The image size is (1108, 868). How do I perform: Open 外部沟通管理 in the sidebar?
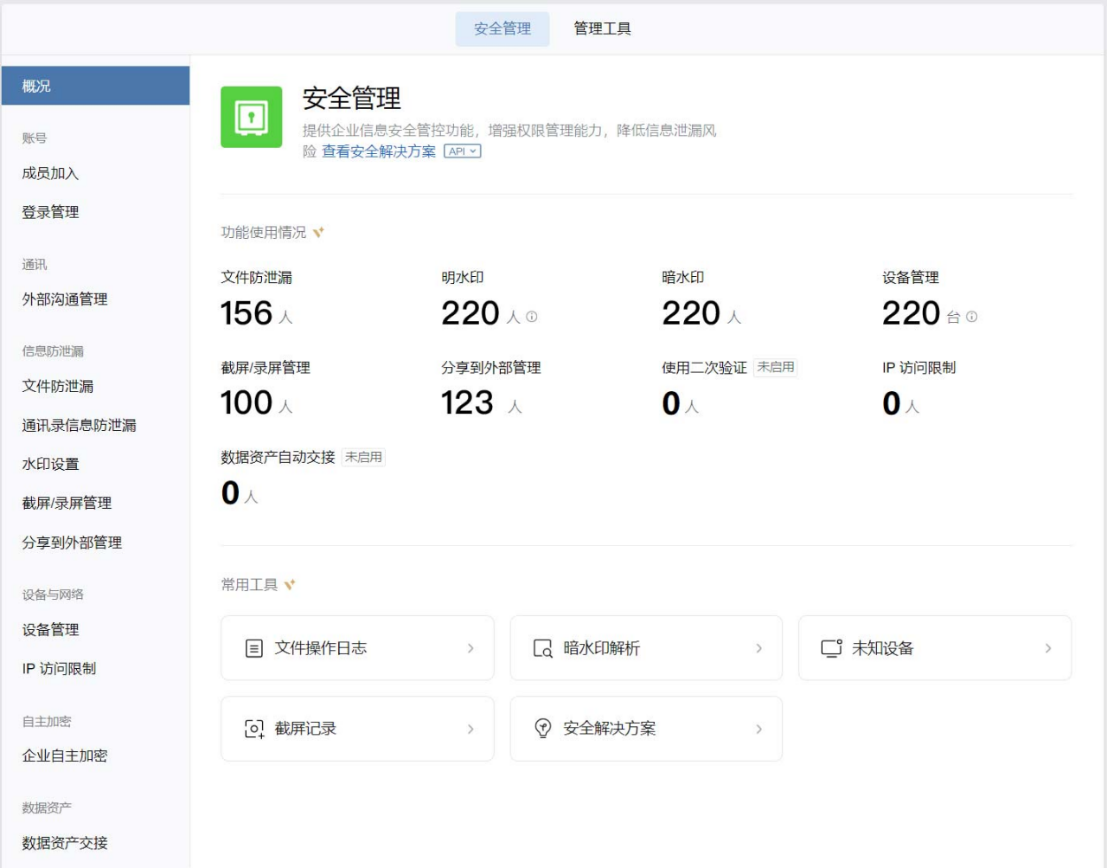[64, 299]
